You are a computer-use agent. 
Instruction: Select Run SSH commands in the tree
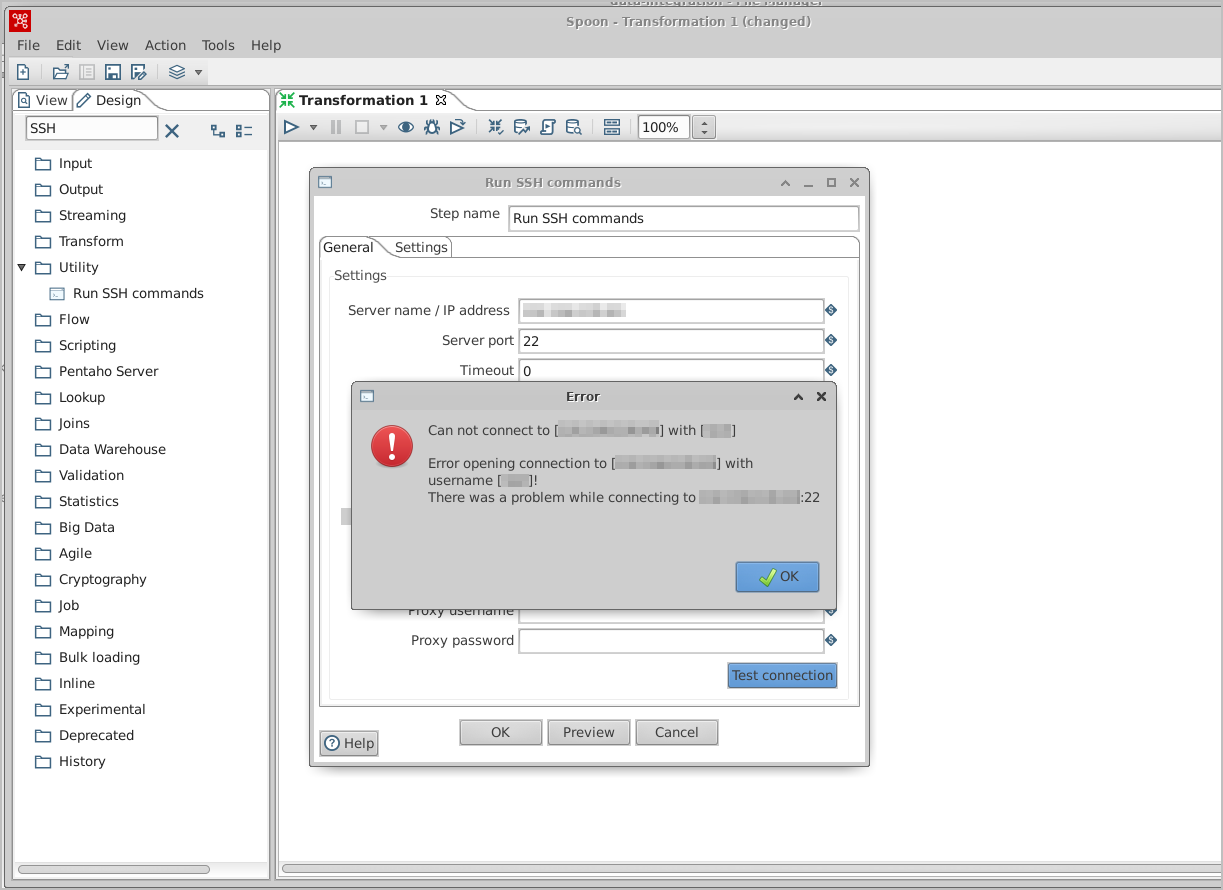point(138,293)
